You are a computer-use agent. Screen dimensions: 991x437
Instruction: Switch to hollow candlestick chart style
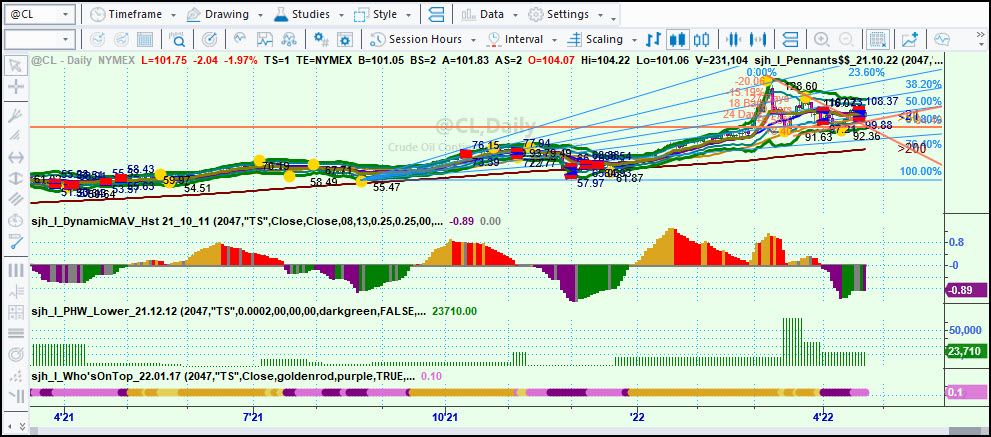tap(702, 39)
